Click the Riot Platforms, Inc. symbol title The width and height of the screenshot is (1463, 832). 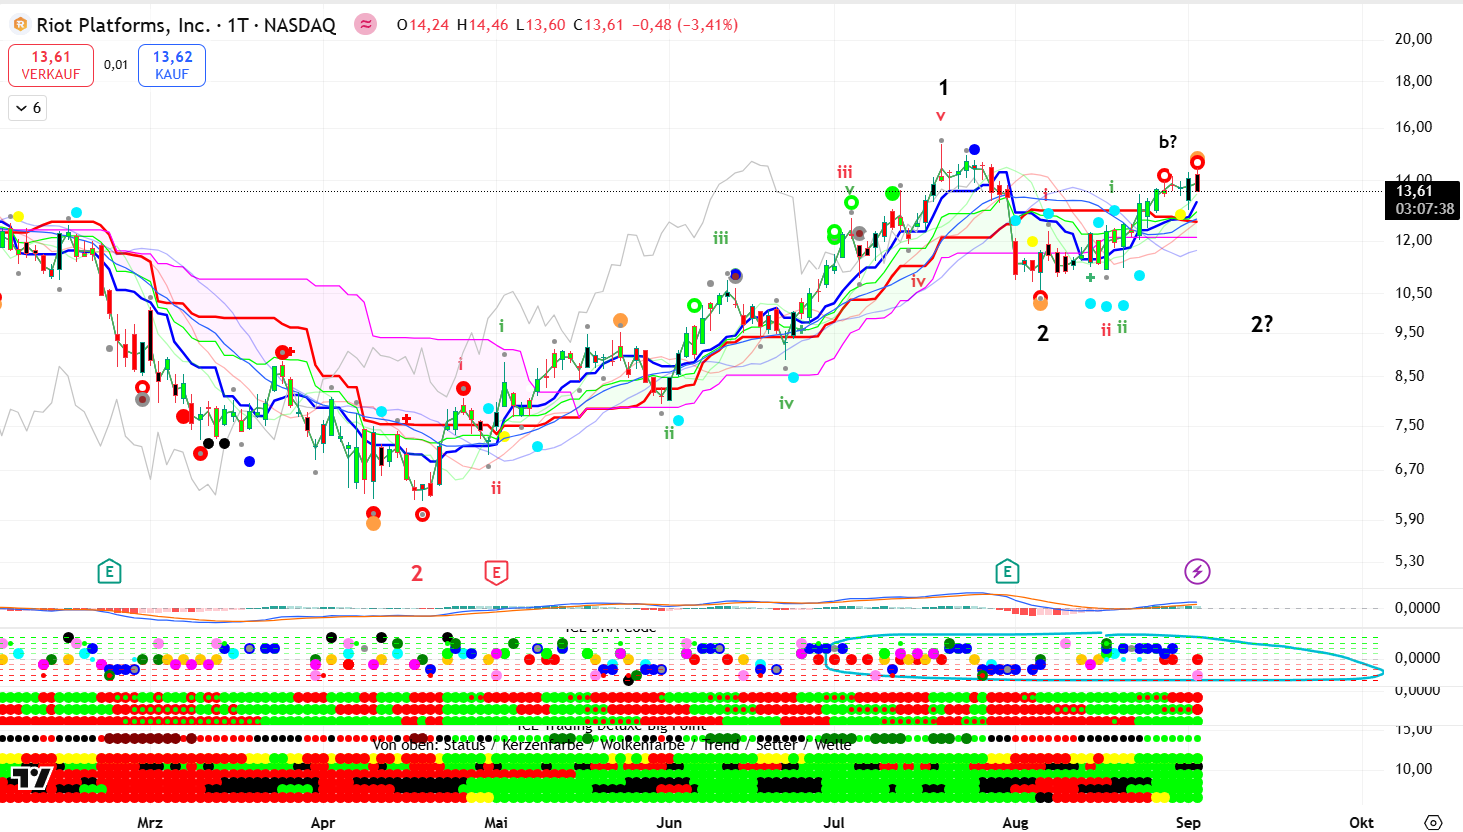click(x=186, y=25)
